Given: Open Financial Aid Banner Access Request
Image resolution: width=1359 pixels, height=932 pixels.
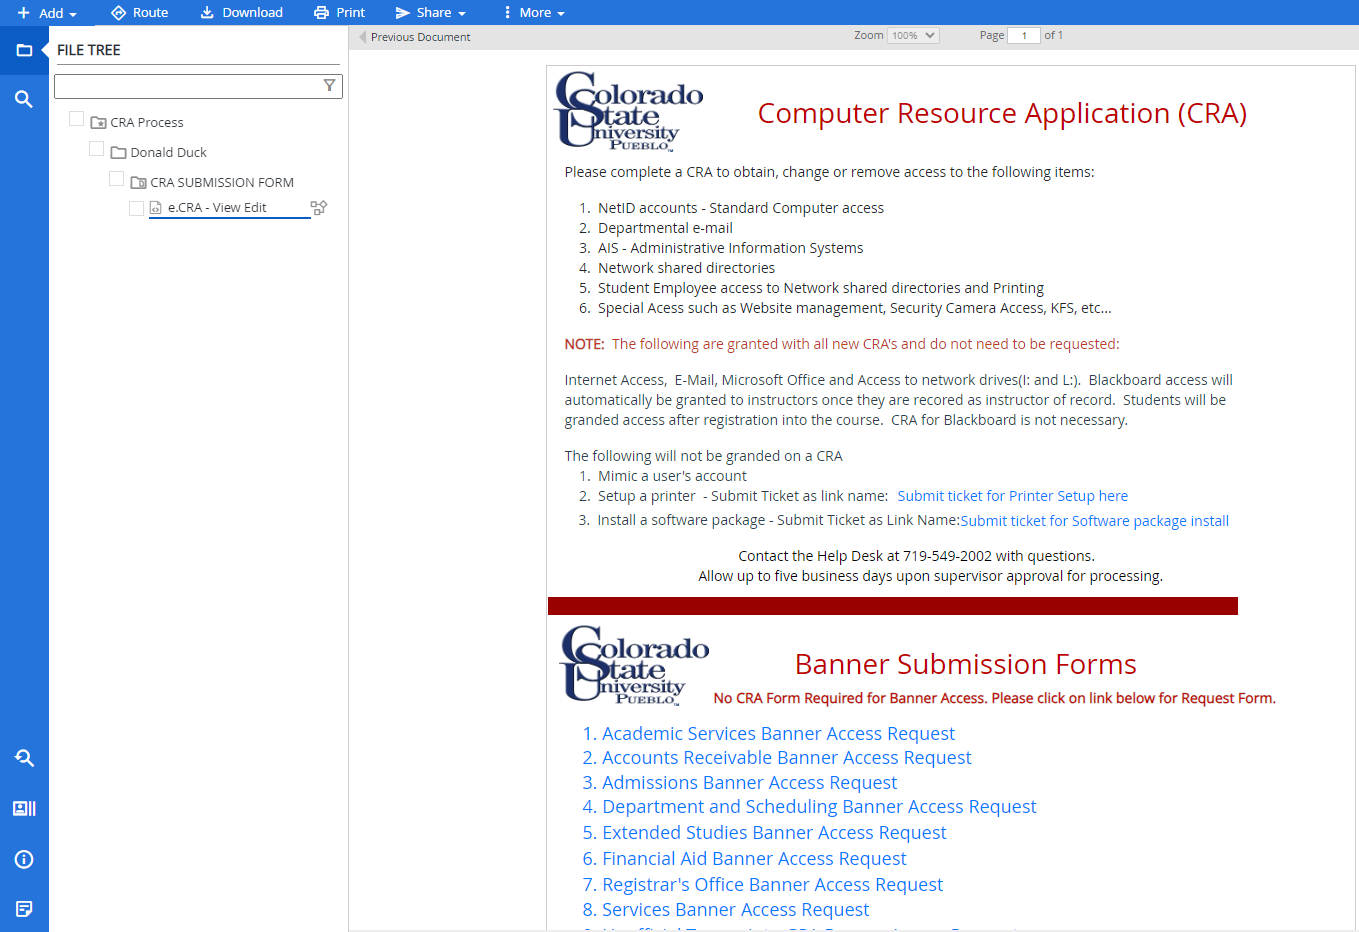Looking at the screenshot, I should coord(754,859).
